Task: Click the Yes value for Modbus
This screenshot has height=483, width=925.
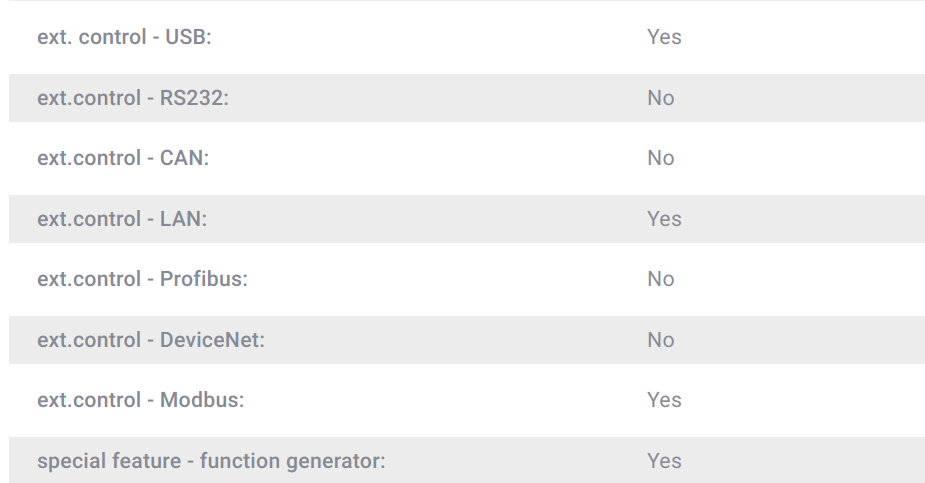Action: click(664, 400)
